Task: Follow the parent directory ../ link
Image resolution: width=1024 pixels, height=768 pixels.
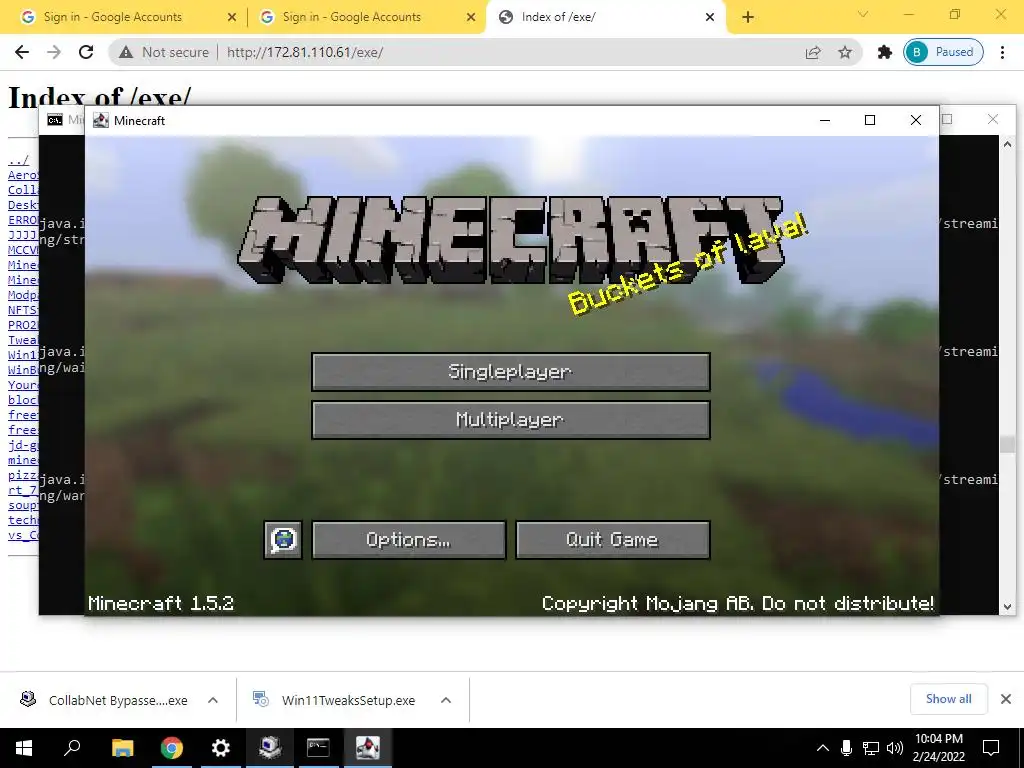Action: pos(18,160)
